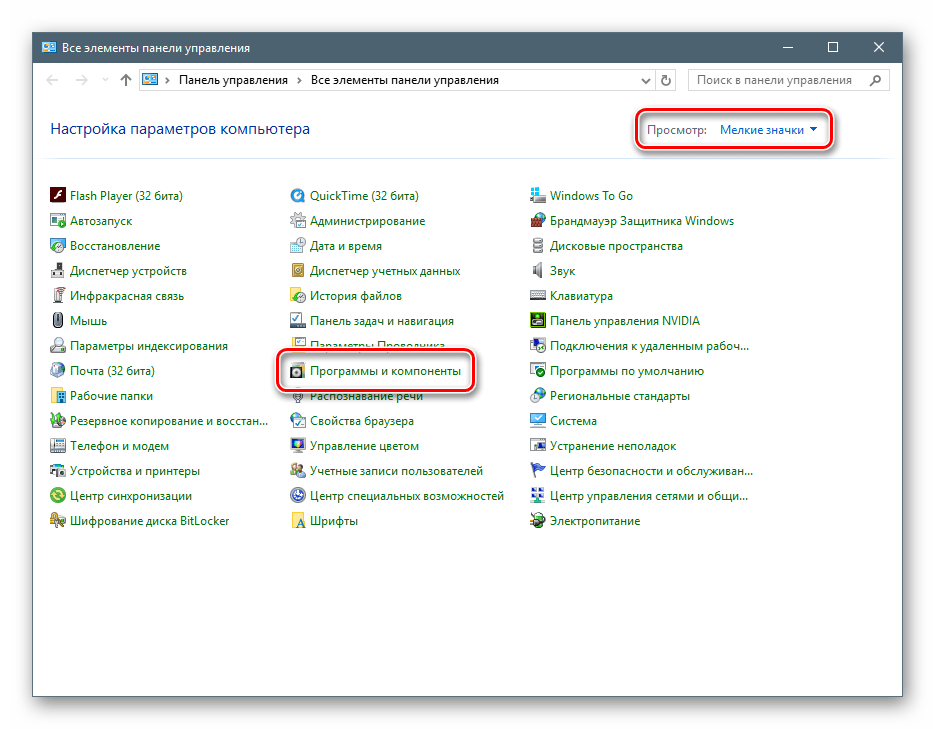Click the Свойства браузера icon
Screen dimensions: 935x729
[298, 421]
